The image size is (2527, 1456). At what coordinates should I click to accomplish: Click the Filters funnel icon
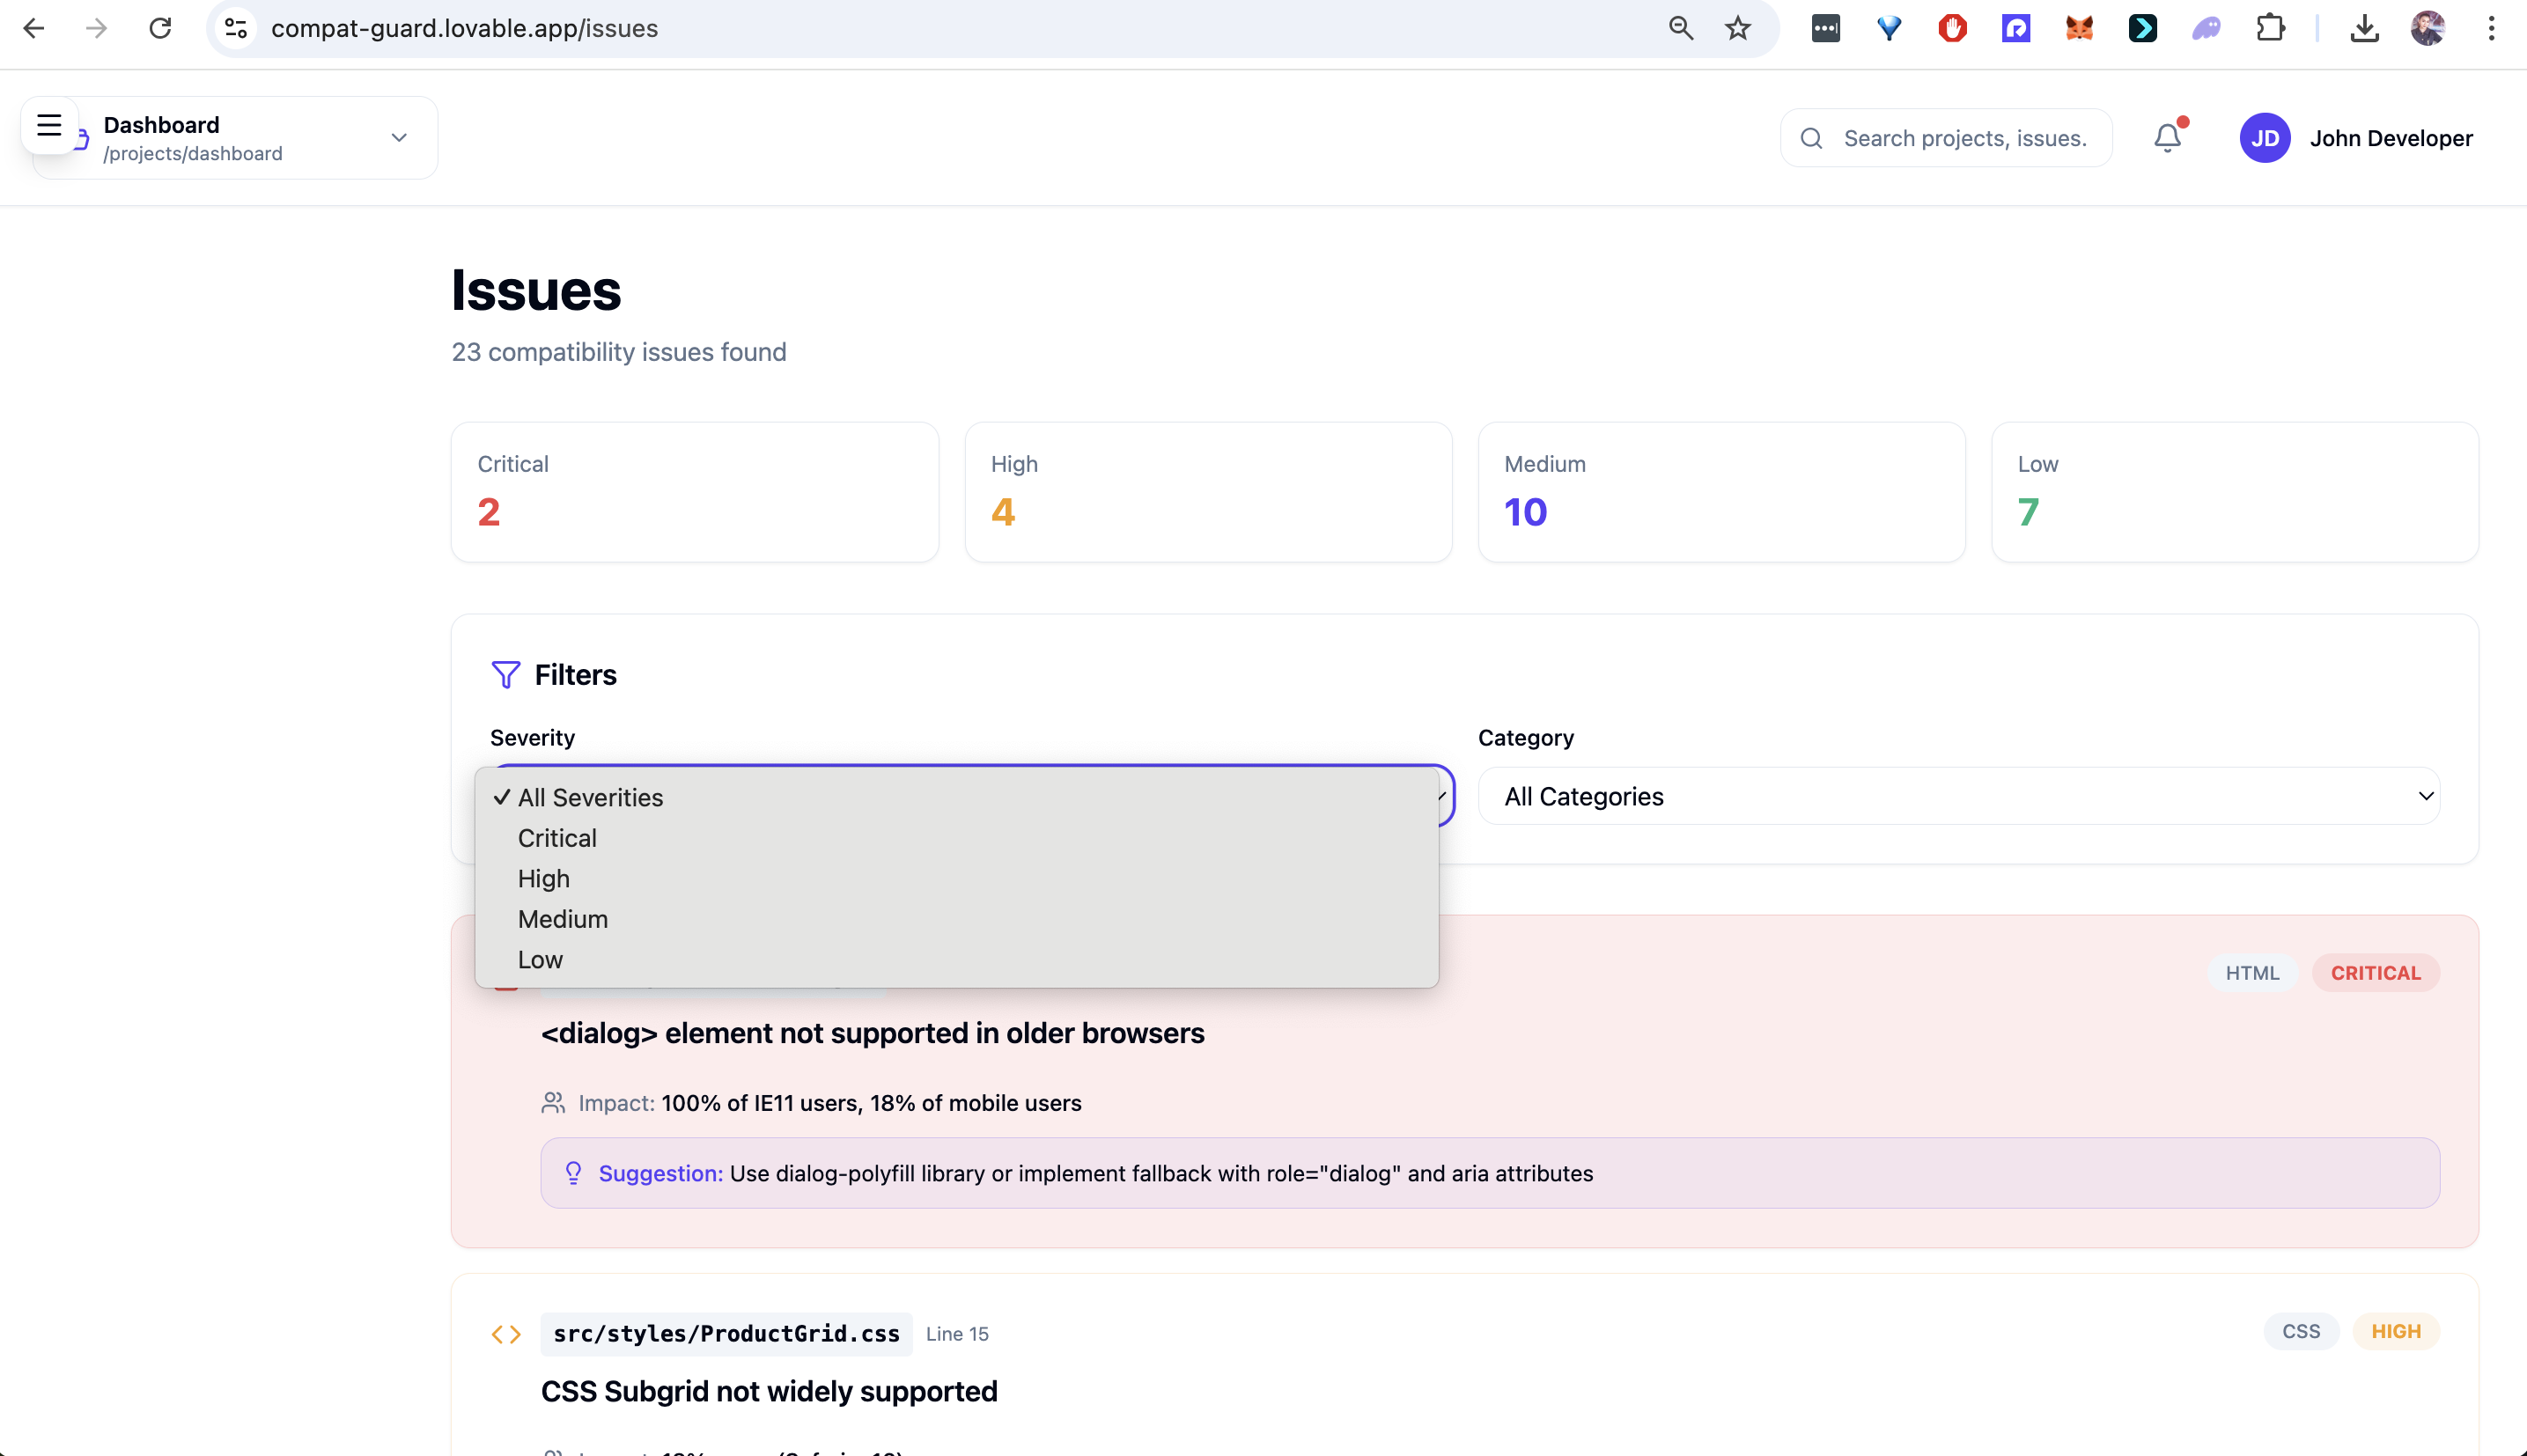[x=505, y=675]
